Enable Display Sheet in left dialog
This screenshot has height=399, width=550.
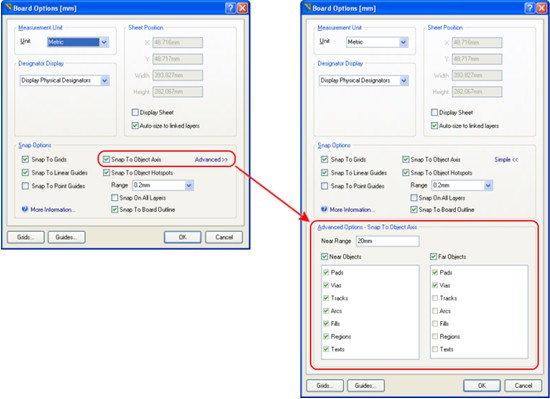point(135,112)
